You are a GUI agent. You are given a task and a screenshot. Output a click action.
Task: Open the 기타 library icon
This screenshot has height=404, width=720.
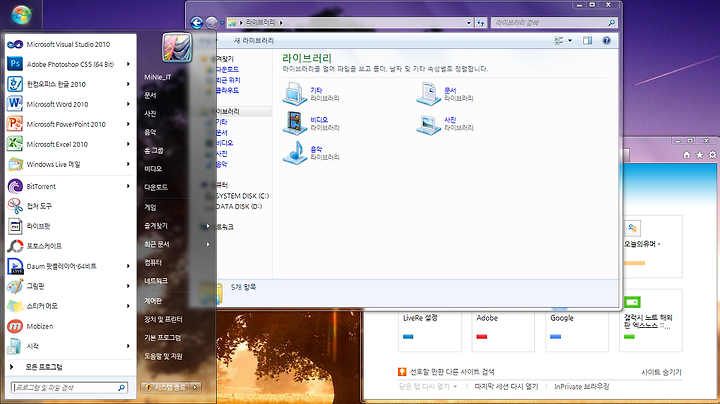(294, 94)
